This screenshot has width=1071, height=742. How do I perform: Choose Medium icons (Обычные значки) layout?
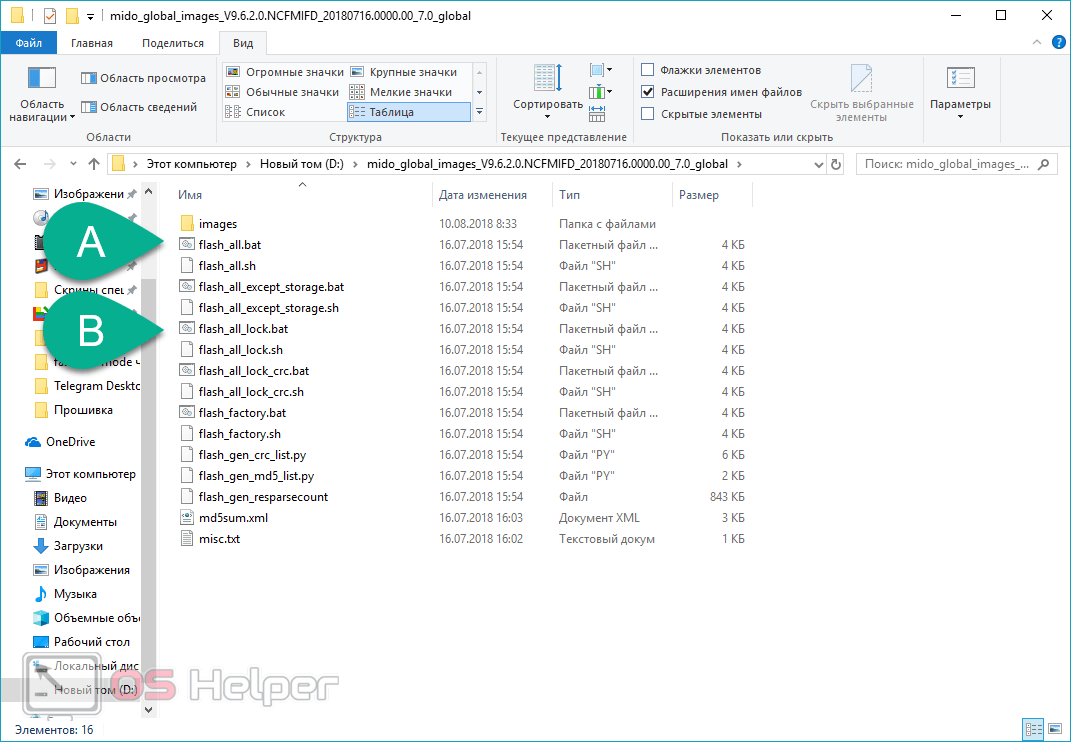(x=283, y=92)
